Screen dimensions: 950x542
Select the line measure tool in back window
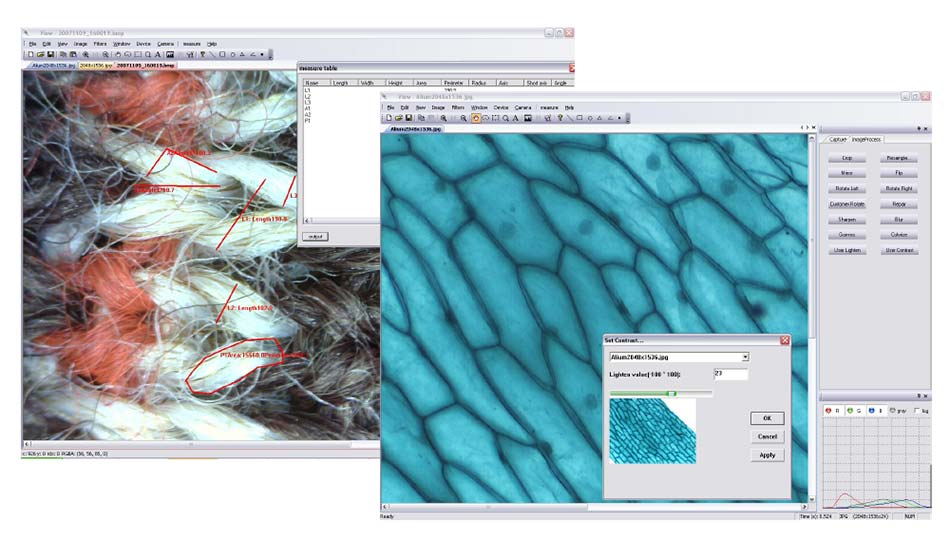click(213, 55)
